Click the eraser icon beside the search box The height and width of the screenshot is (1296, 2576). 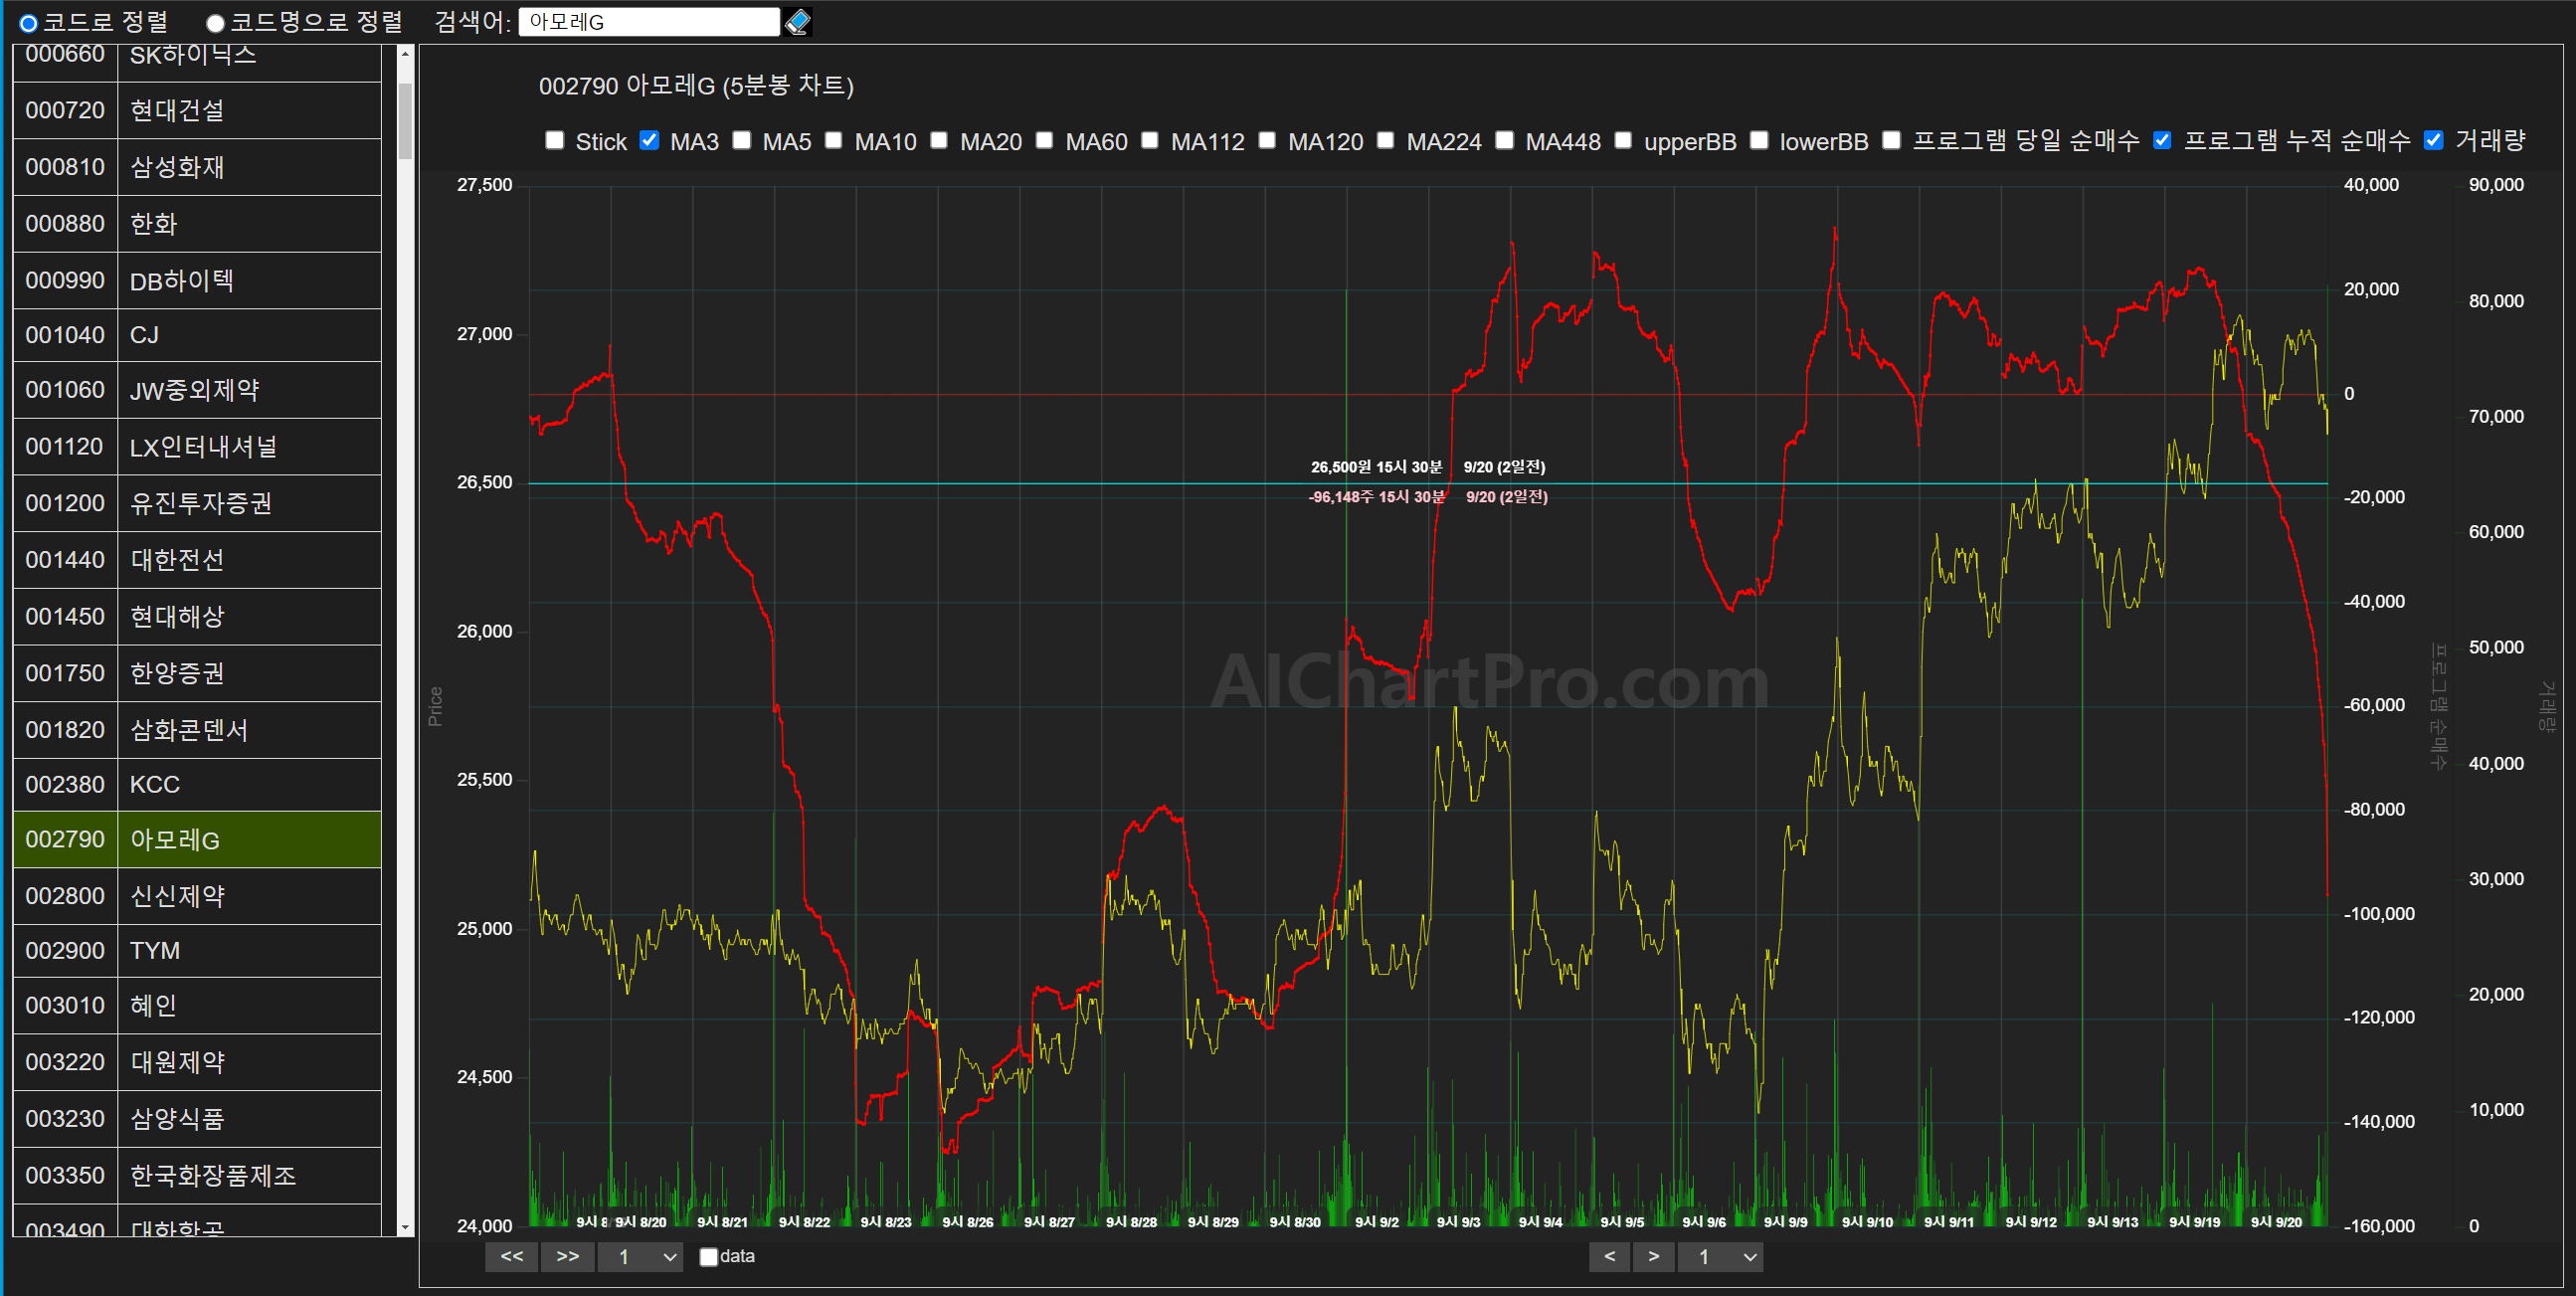(x=798, y=22)
